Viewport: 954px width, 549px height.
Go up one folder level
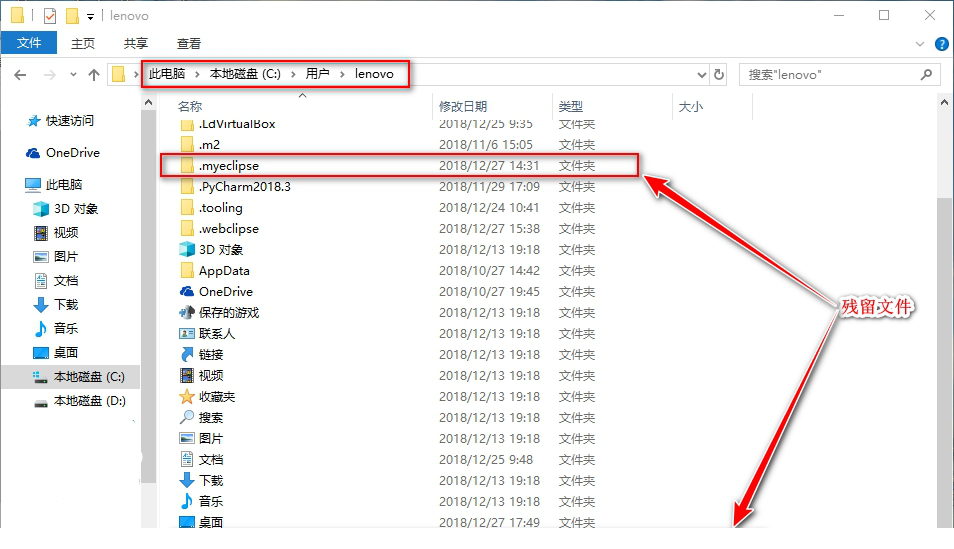coord(94,75)
